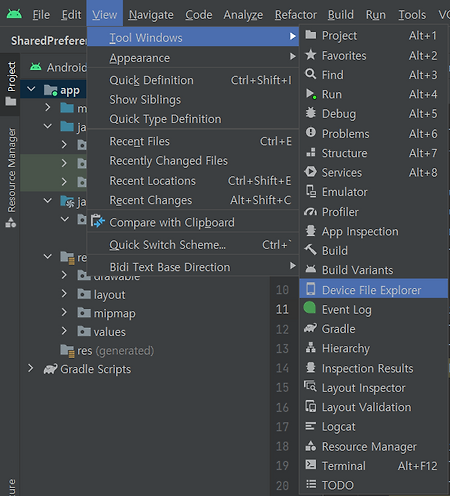Click the Device File Explorer phone icon
This screenshot has width=450, height=496.
(311, 289)
